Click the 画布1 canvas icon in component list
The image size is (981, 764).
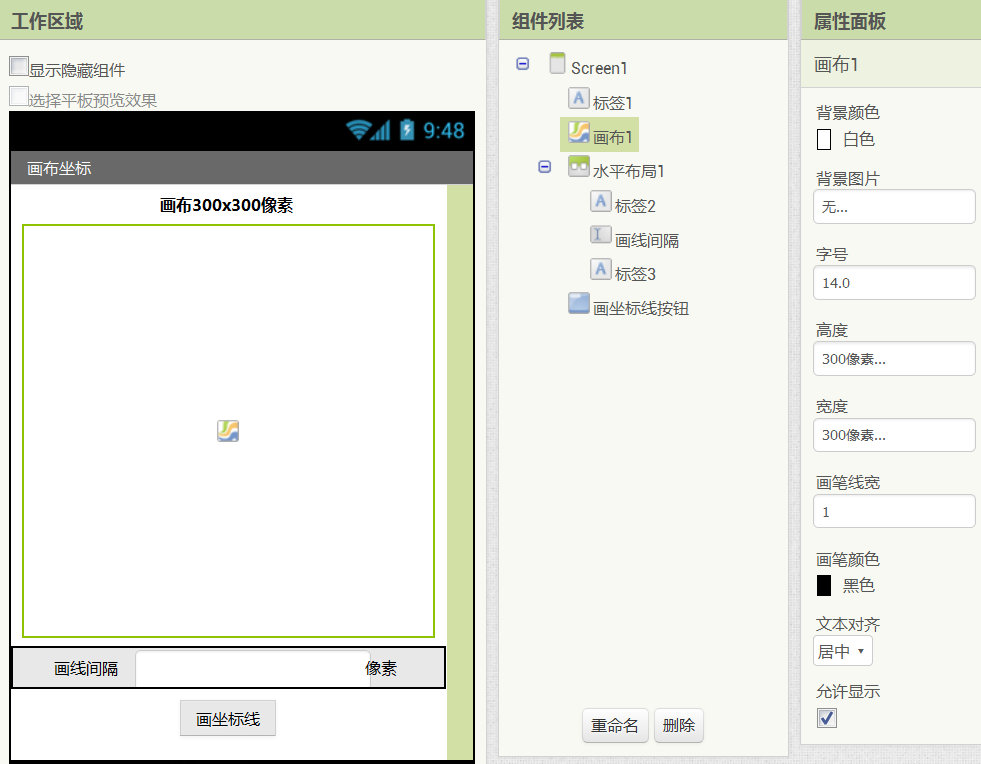pyautogui.click(x=578, y=132)
